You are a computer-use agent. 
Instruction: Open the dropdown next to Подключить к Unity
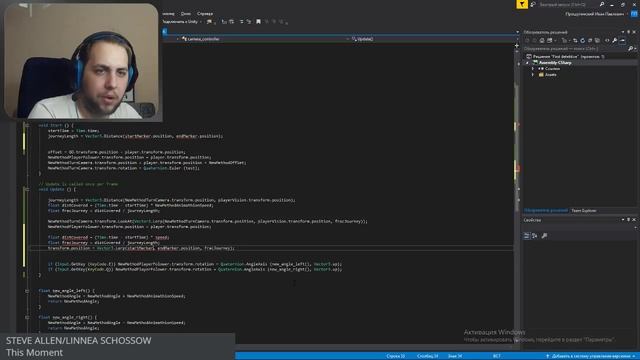pos(200,22)
